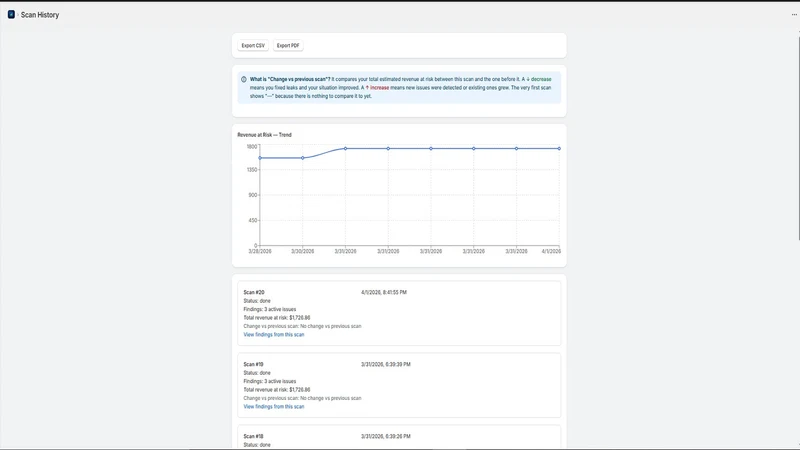
Task: Click the info icon in the blue notice
Action: point(244,79)
